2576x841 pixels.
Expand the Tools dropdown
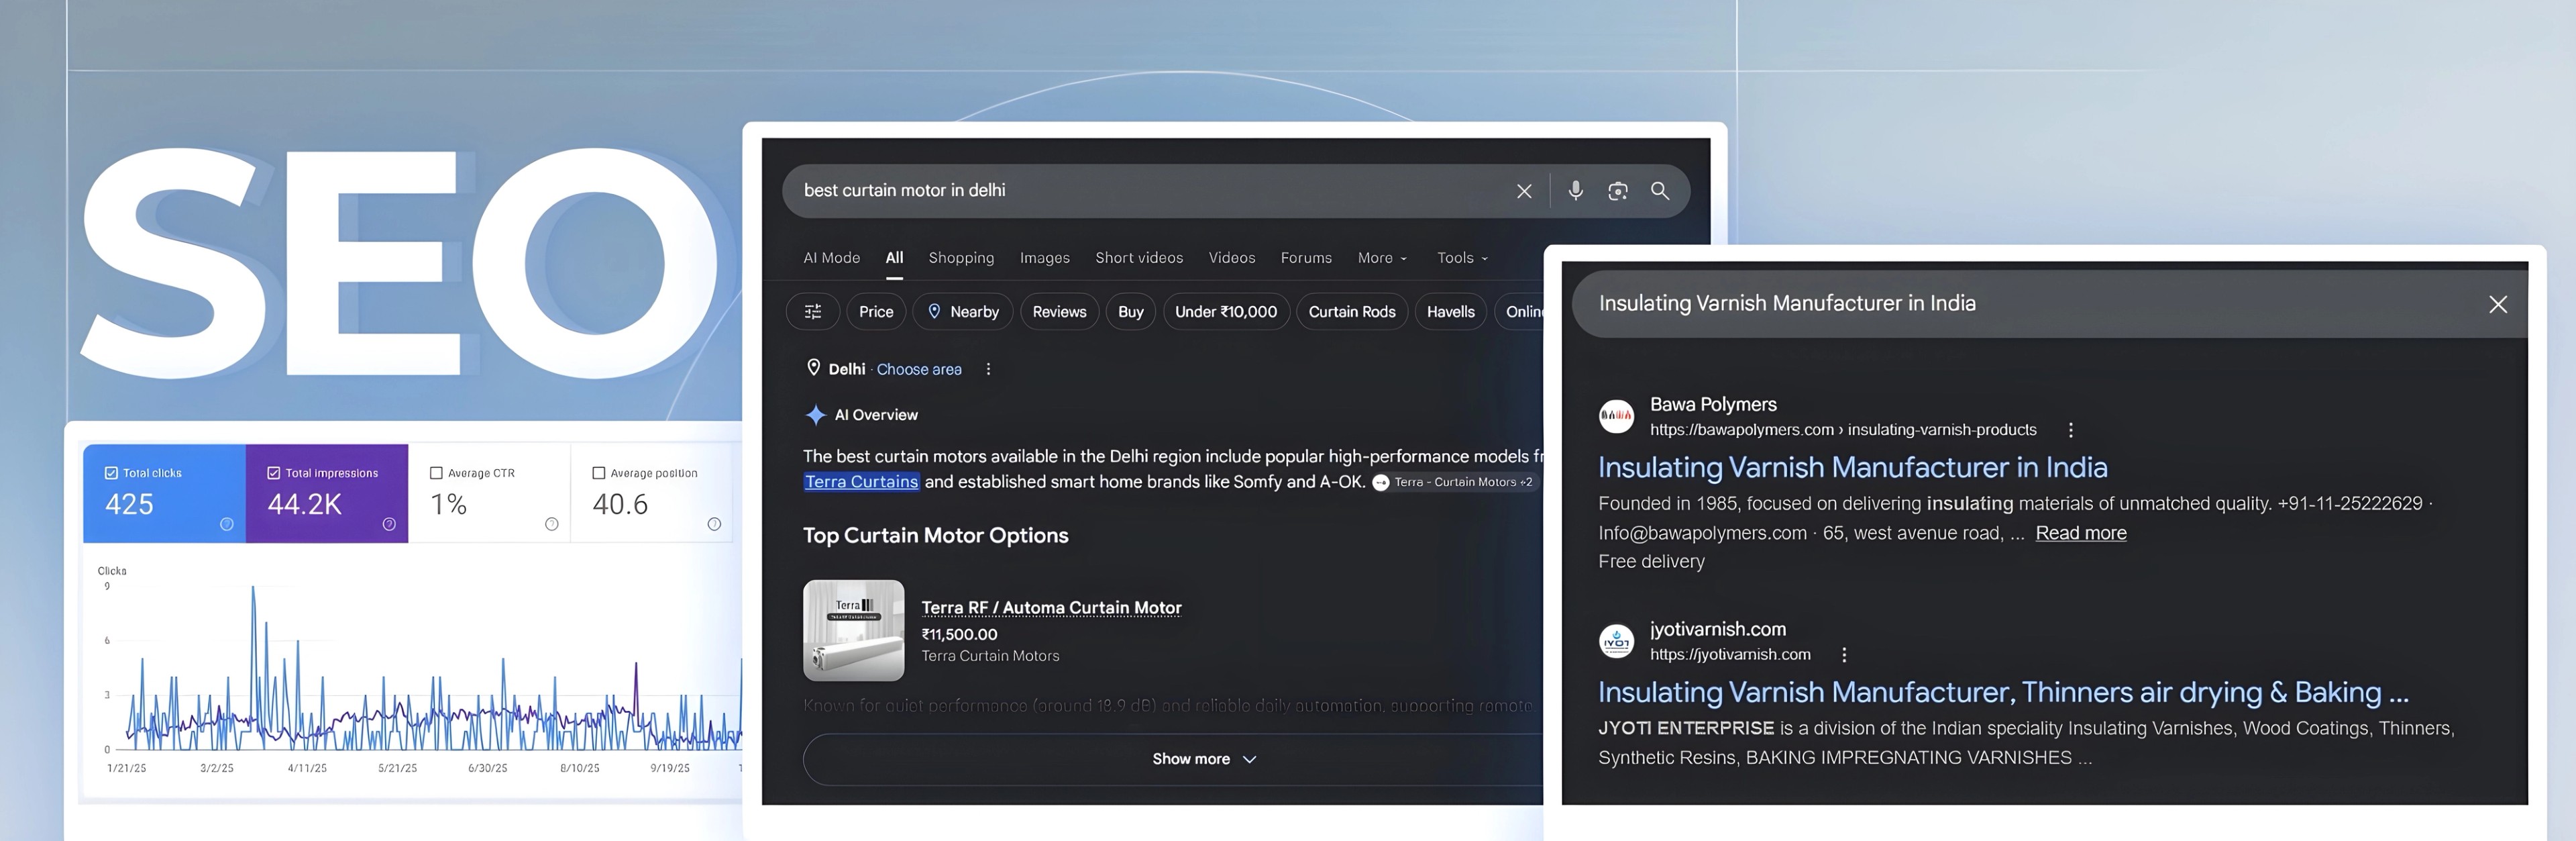(x=1462, y=258)
